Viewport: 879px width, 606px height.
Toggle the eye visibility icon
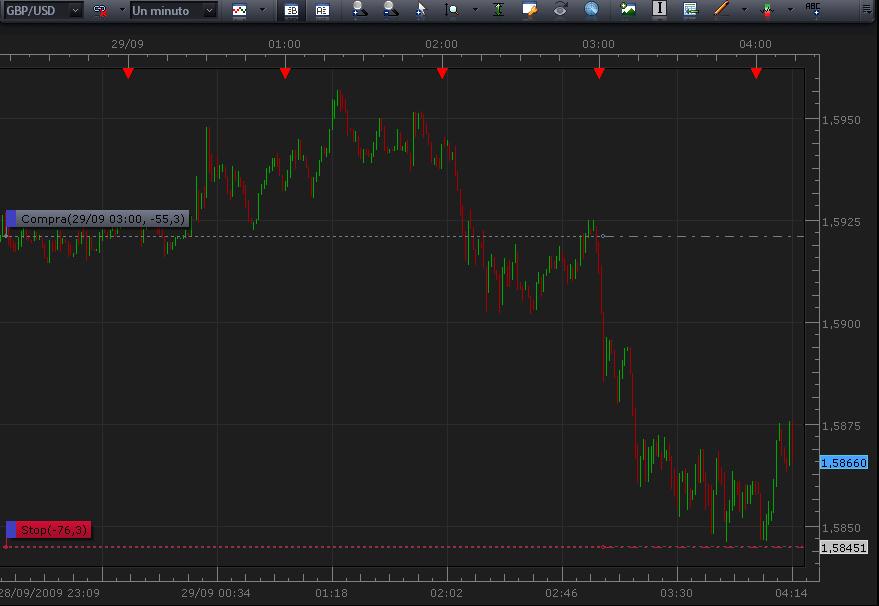[x=560, y=10]
